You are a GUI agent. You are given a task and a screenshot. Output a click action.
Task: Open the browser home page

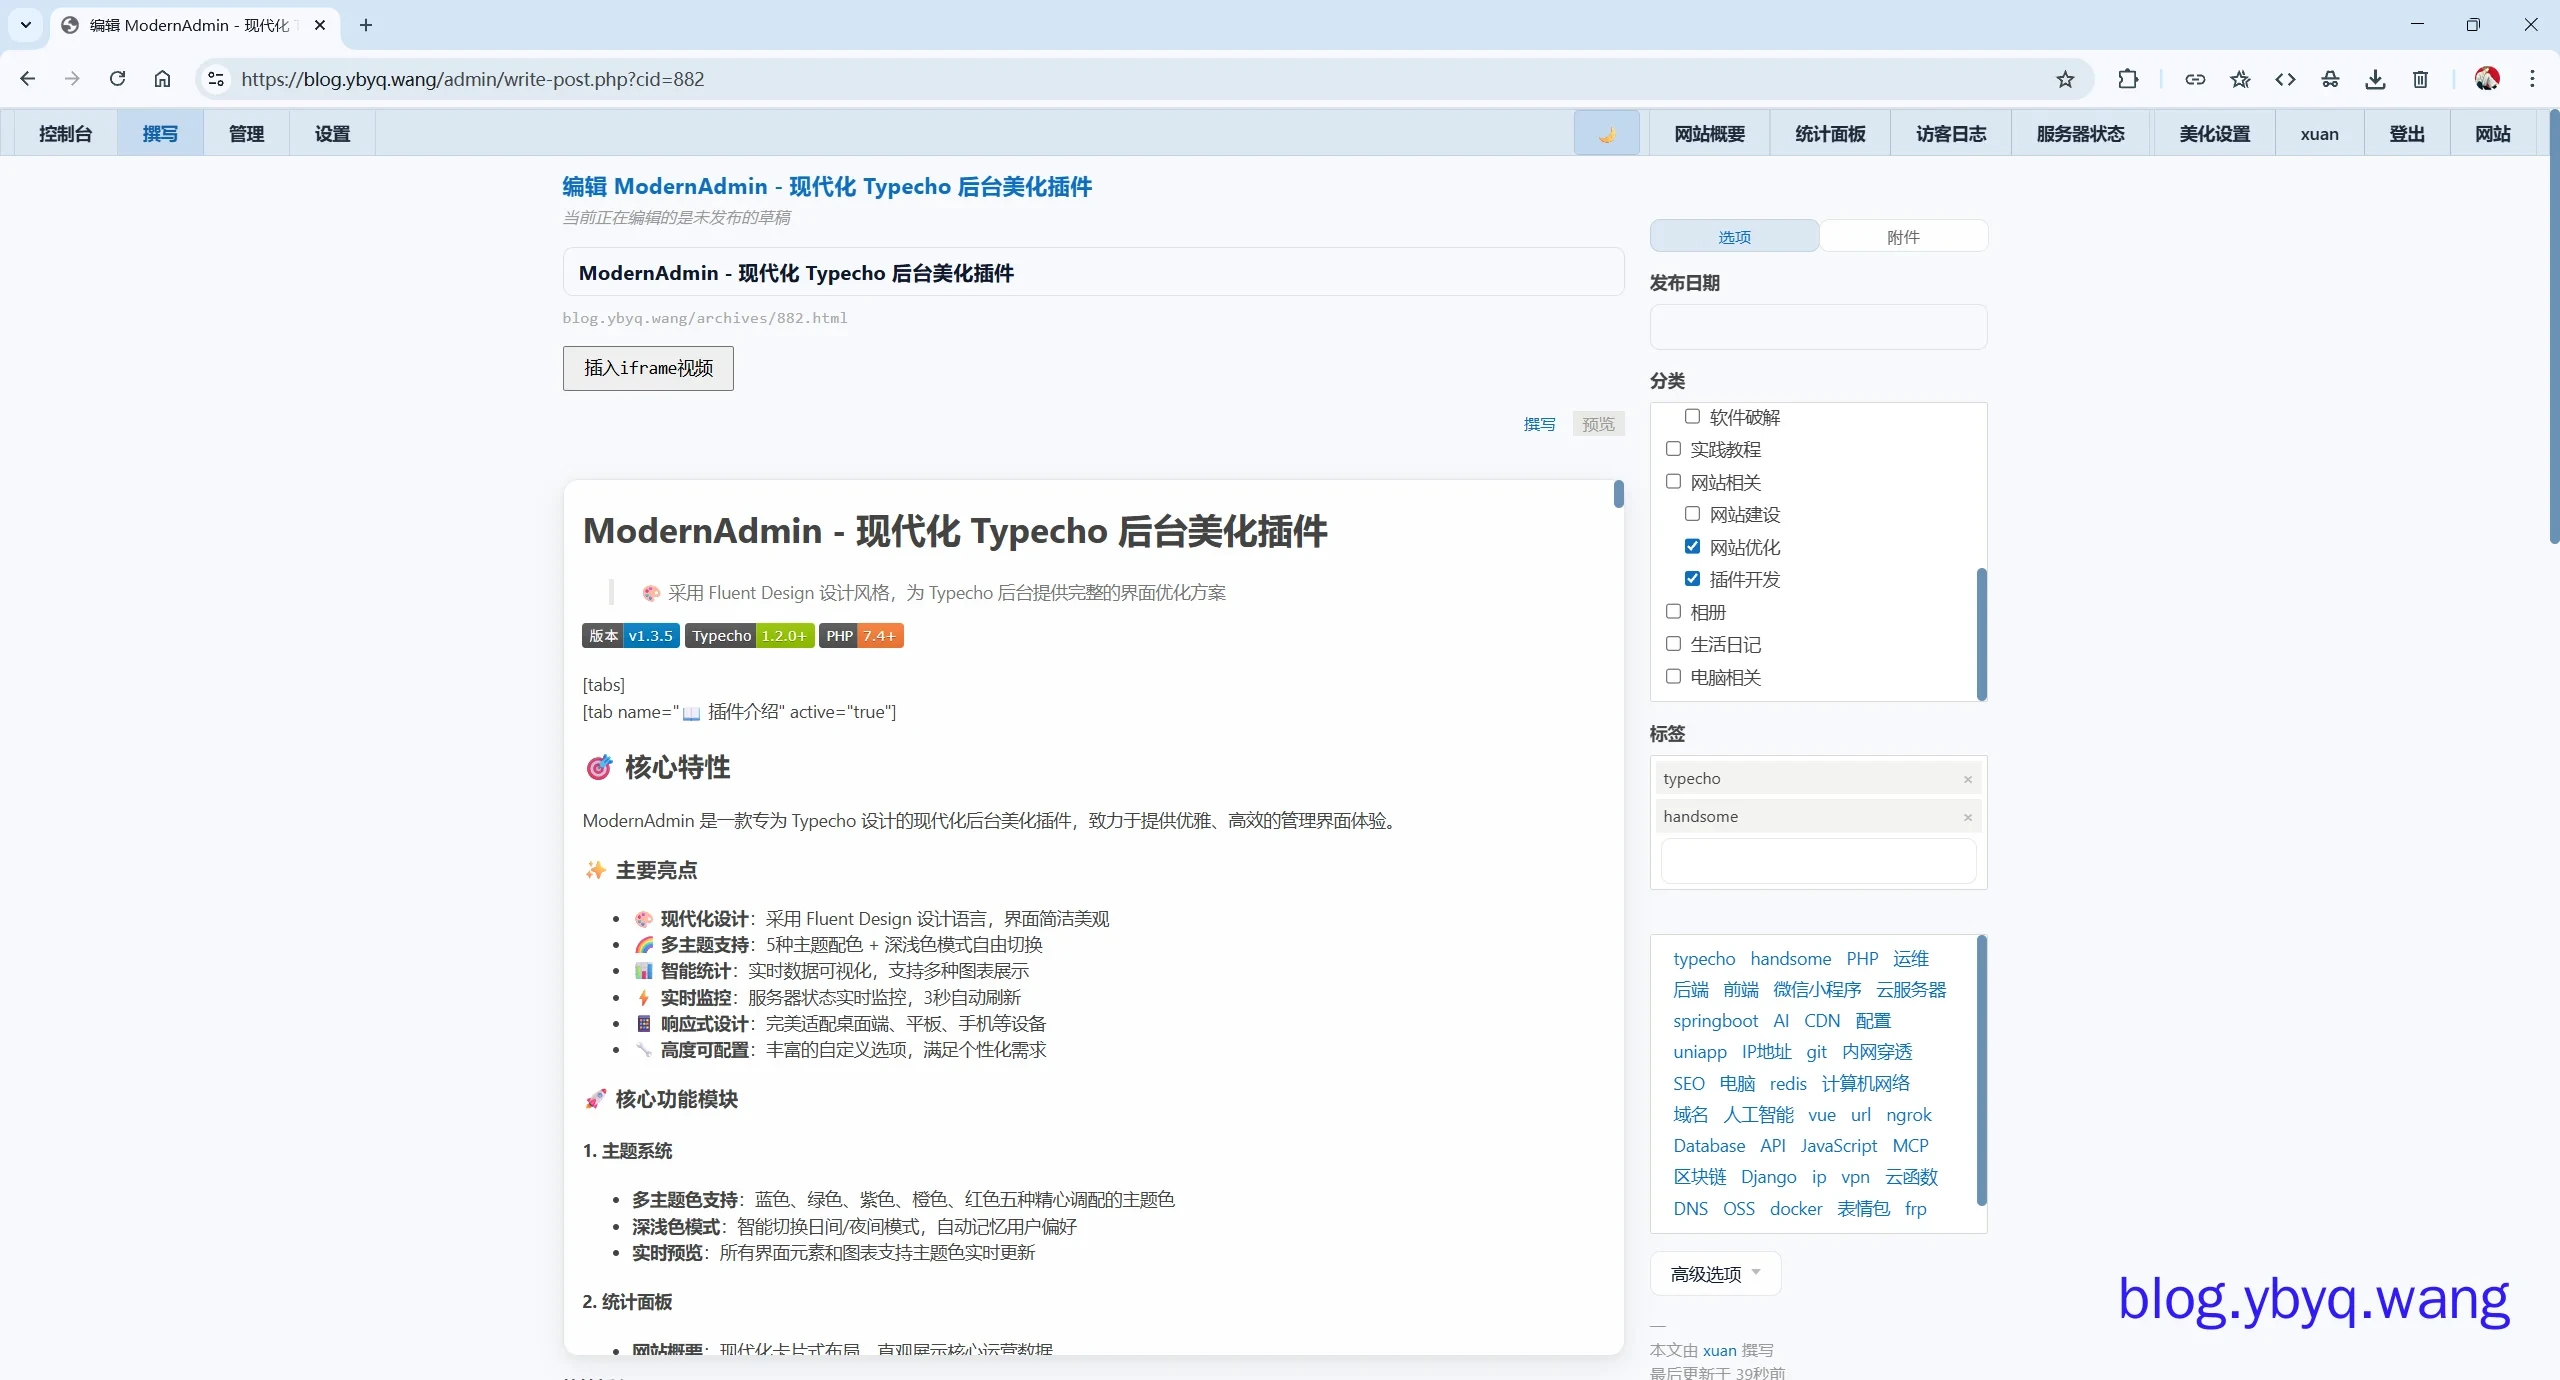pos(162,79)
